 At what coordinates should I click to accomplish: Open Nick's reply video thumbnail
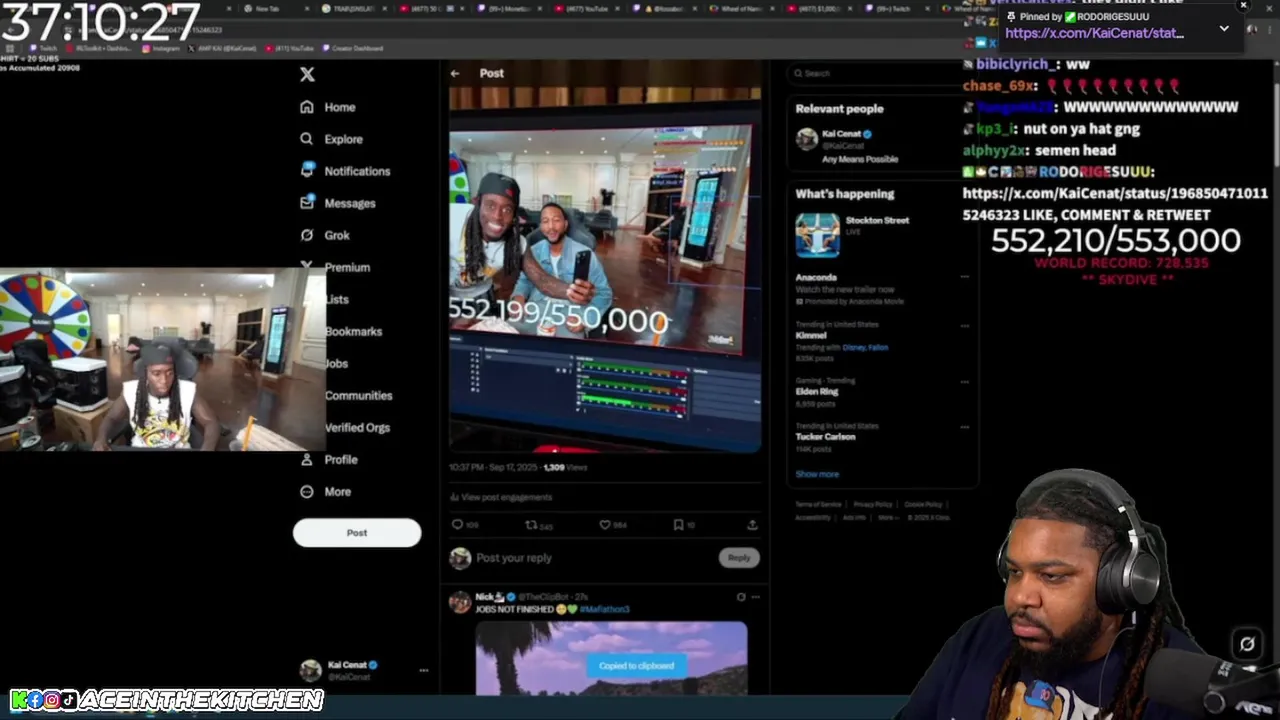[x=611, y=658]
